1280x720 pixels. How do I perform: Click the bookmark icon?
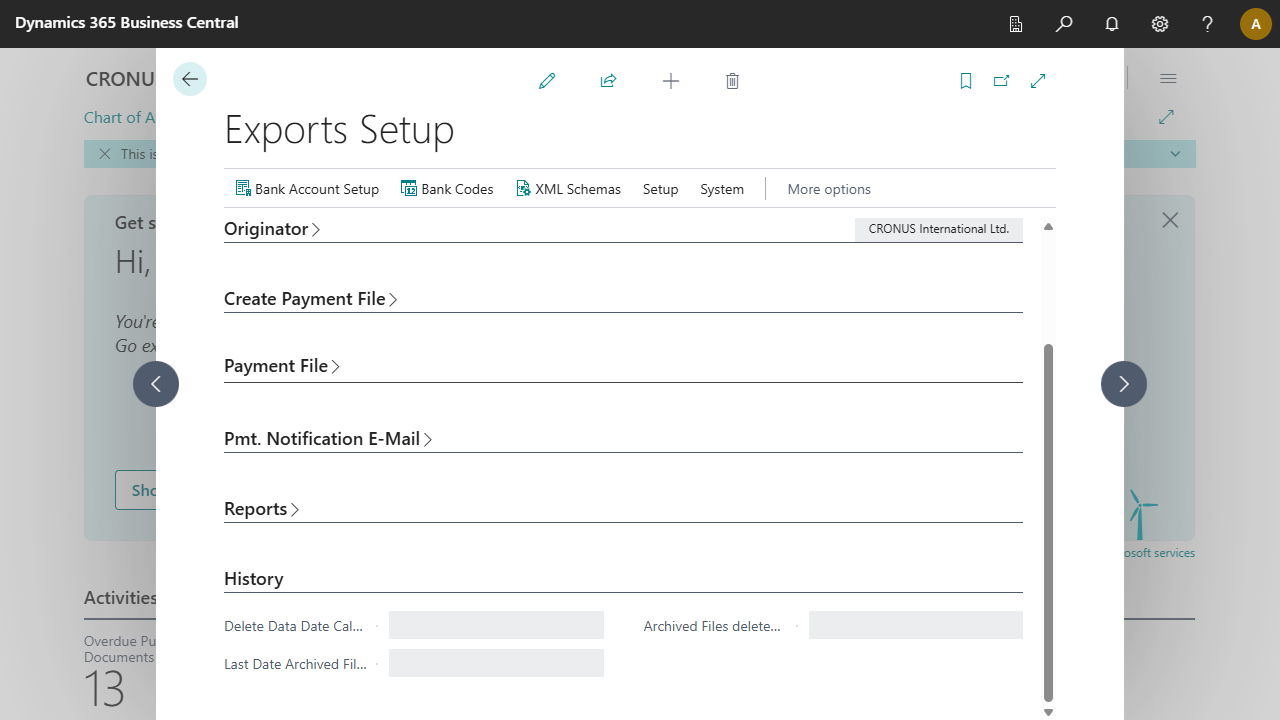click(966, 81)
